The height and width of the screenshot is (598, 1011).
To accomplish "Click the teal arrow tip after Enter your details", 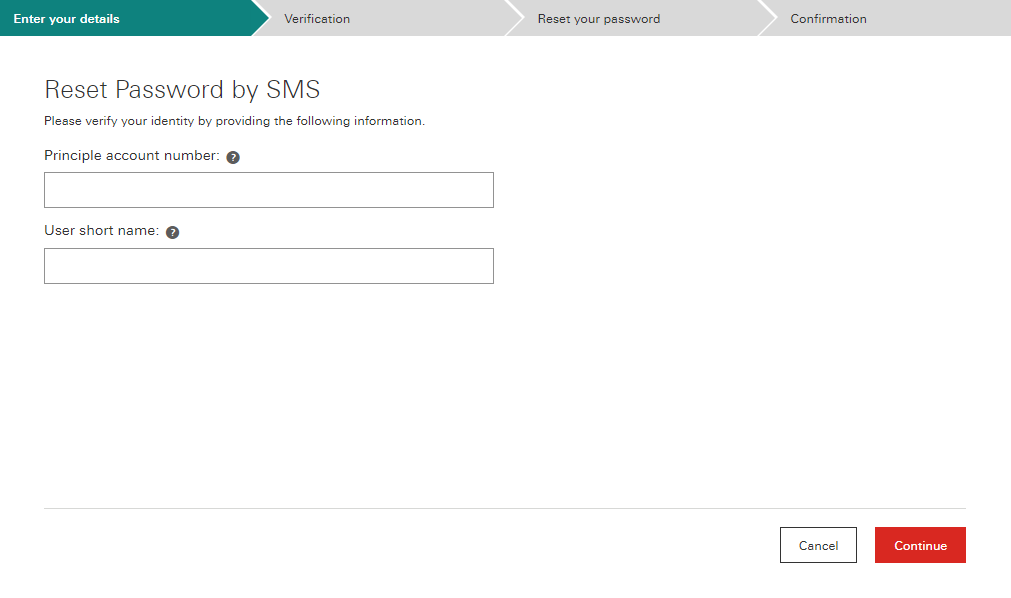I will (x=260, y=18).
